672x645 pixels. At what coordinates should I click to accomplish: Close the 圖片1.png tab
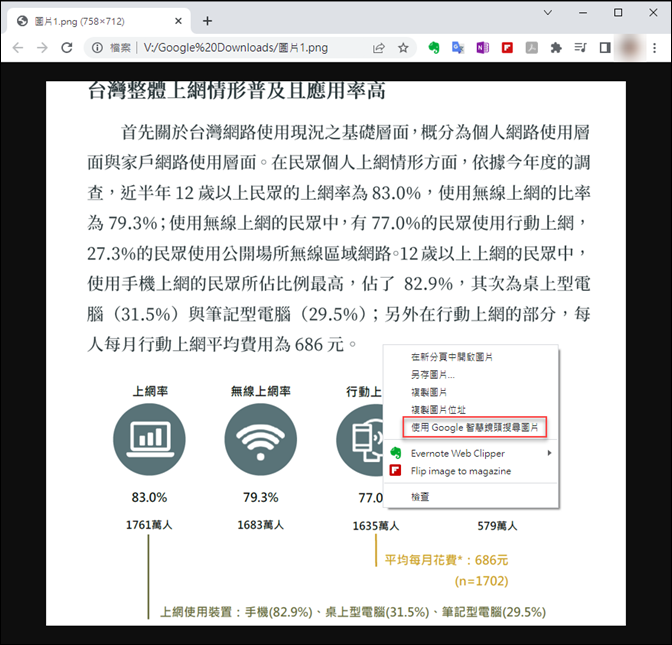pos(178,21)
